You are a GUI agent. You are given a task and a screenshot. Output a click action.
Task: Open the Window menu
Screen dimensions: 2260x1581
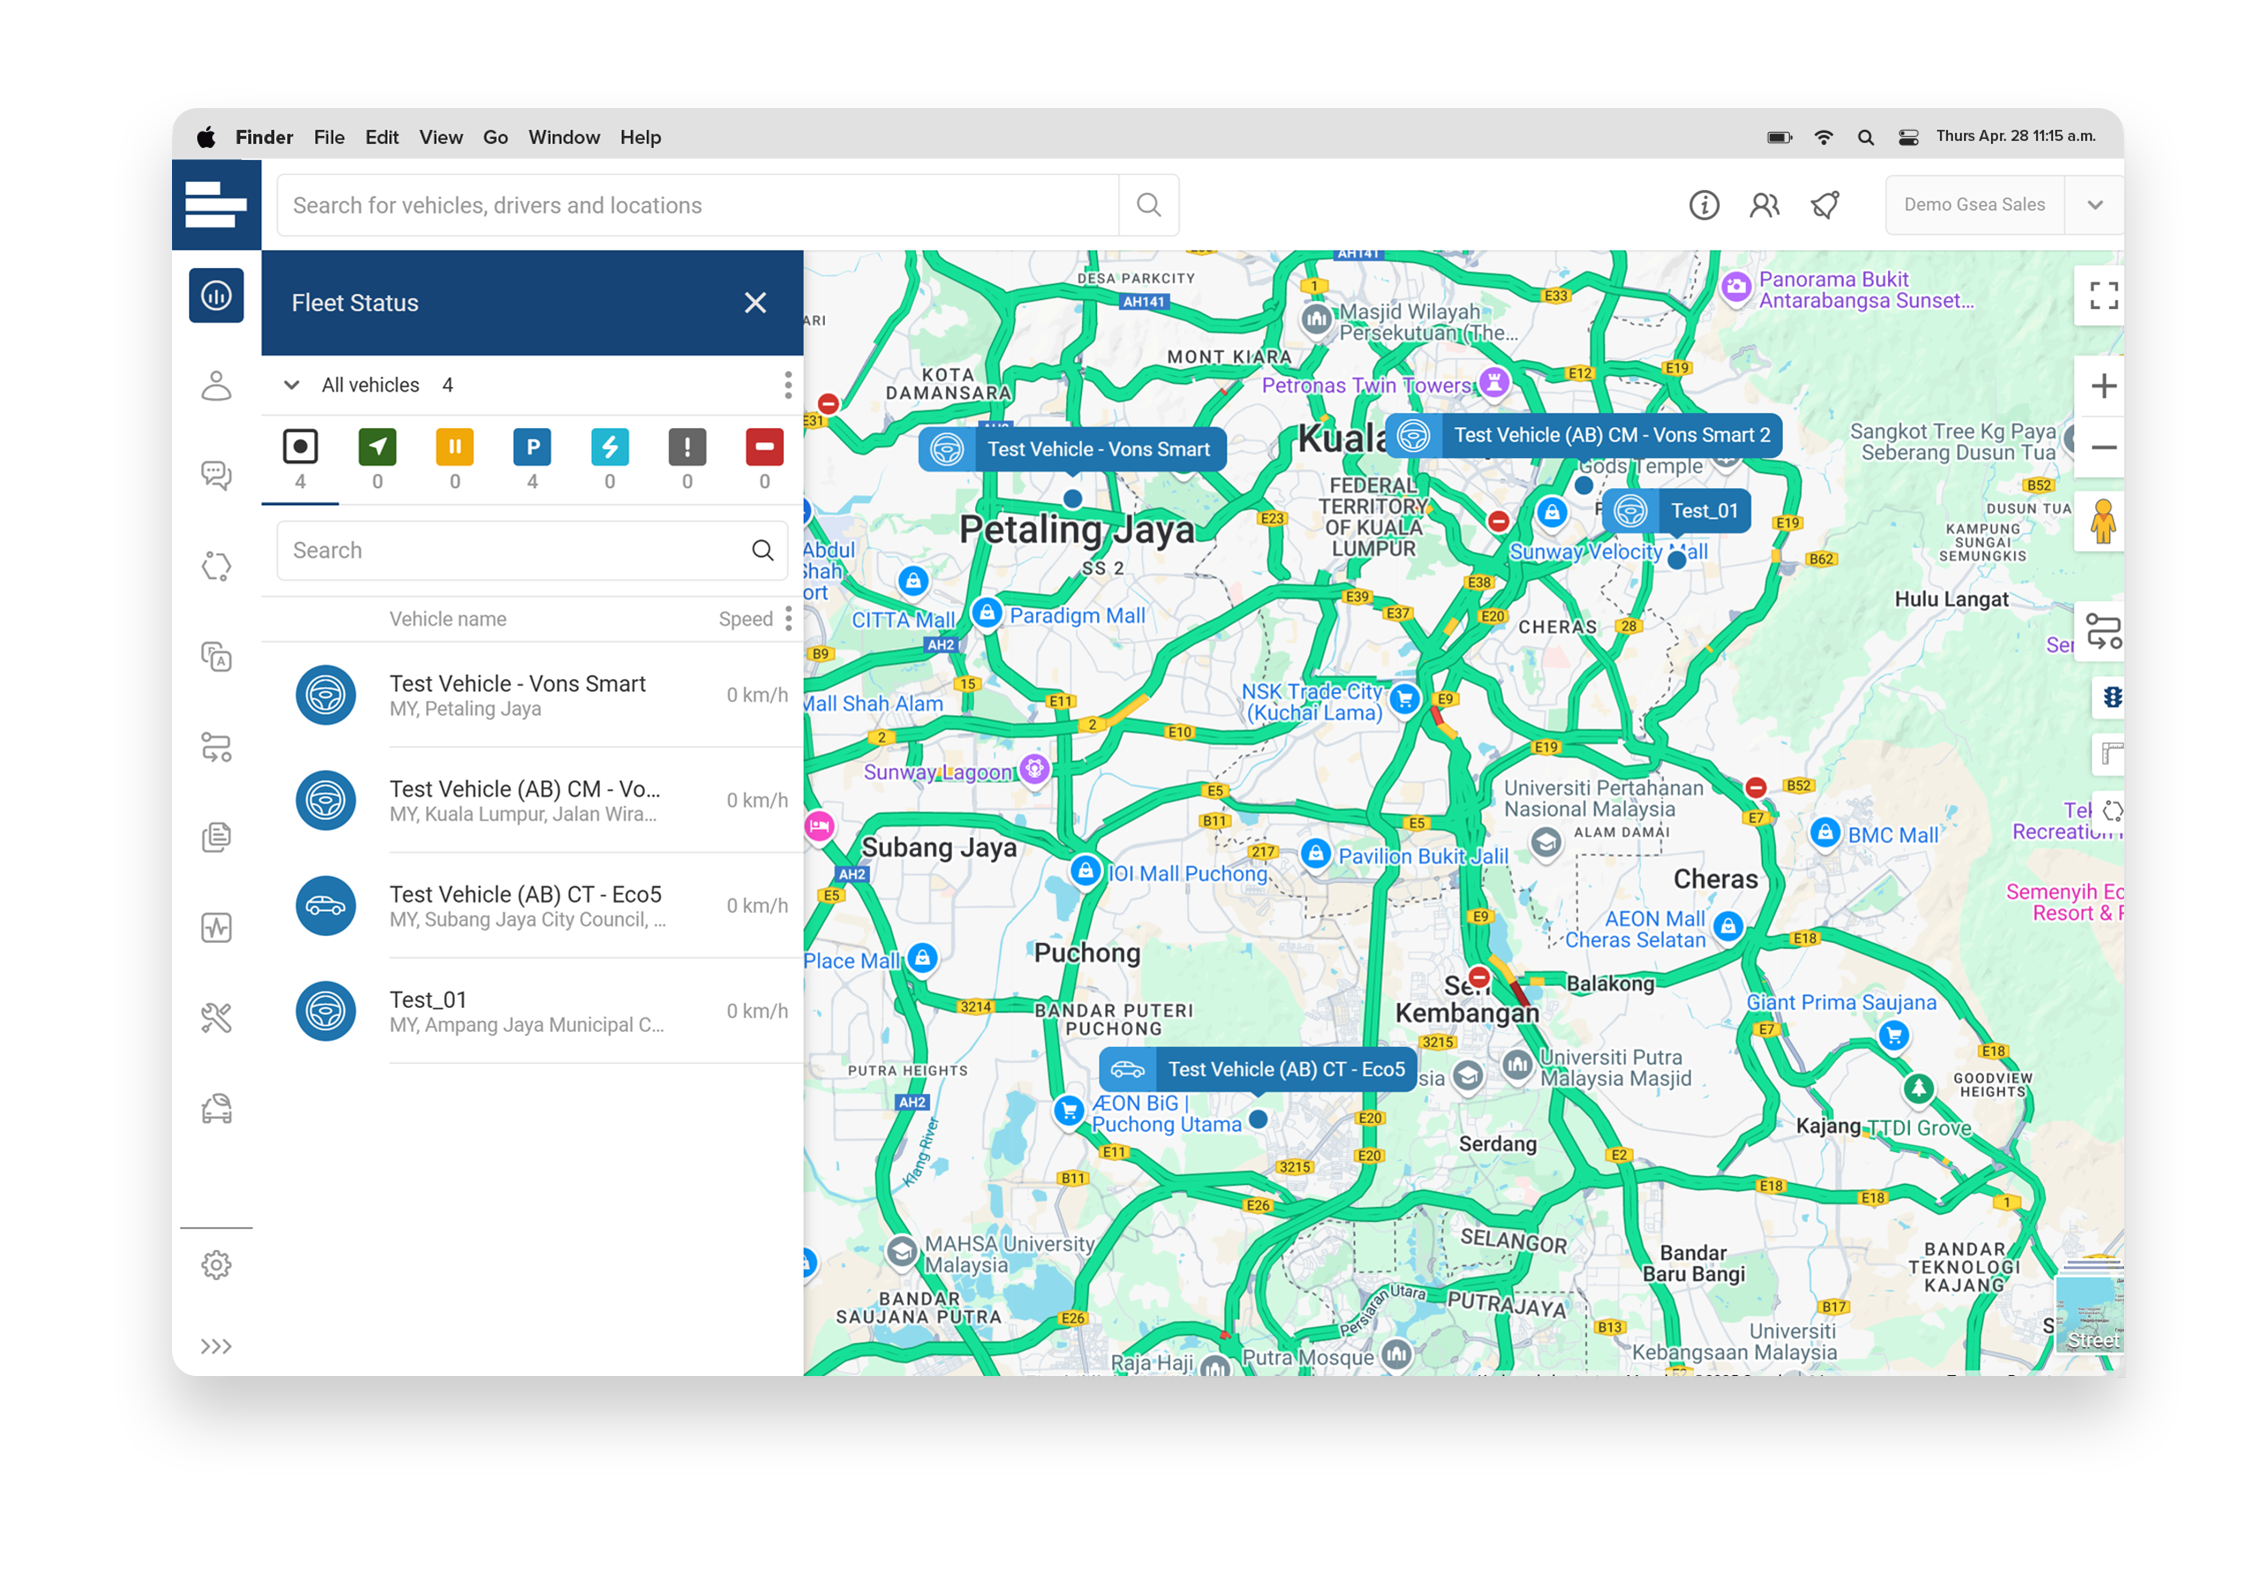tap(564, 137)
